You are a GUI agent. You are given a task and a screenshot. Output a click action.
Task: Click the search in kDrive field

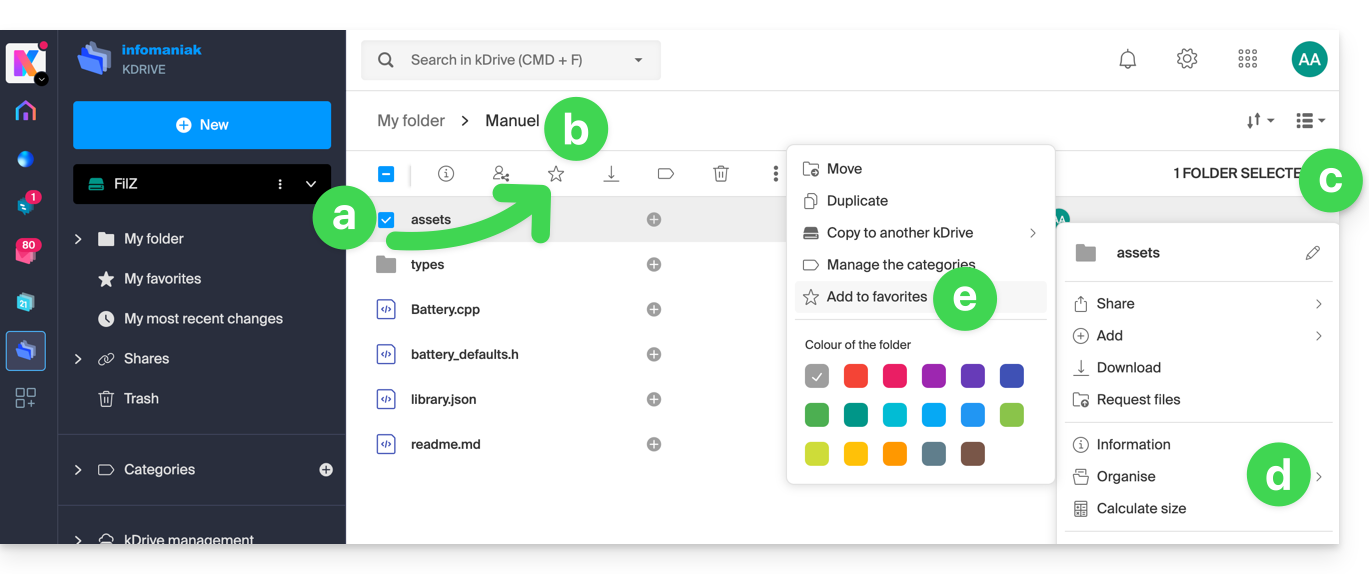pyautogui.click(x=510, y=60)
